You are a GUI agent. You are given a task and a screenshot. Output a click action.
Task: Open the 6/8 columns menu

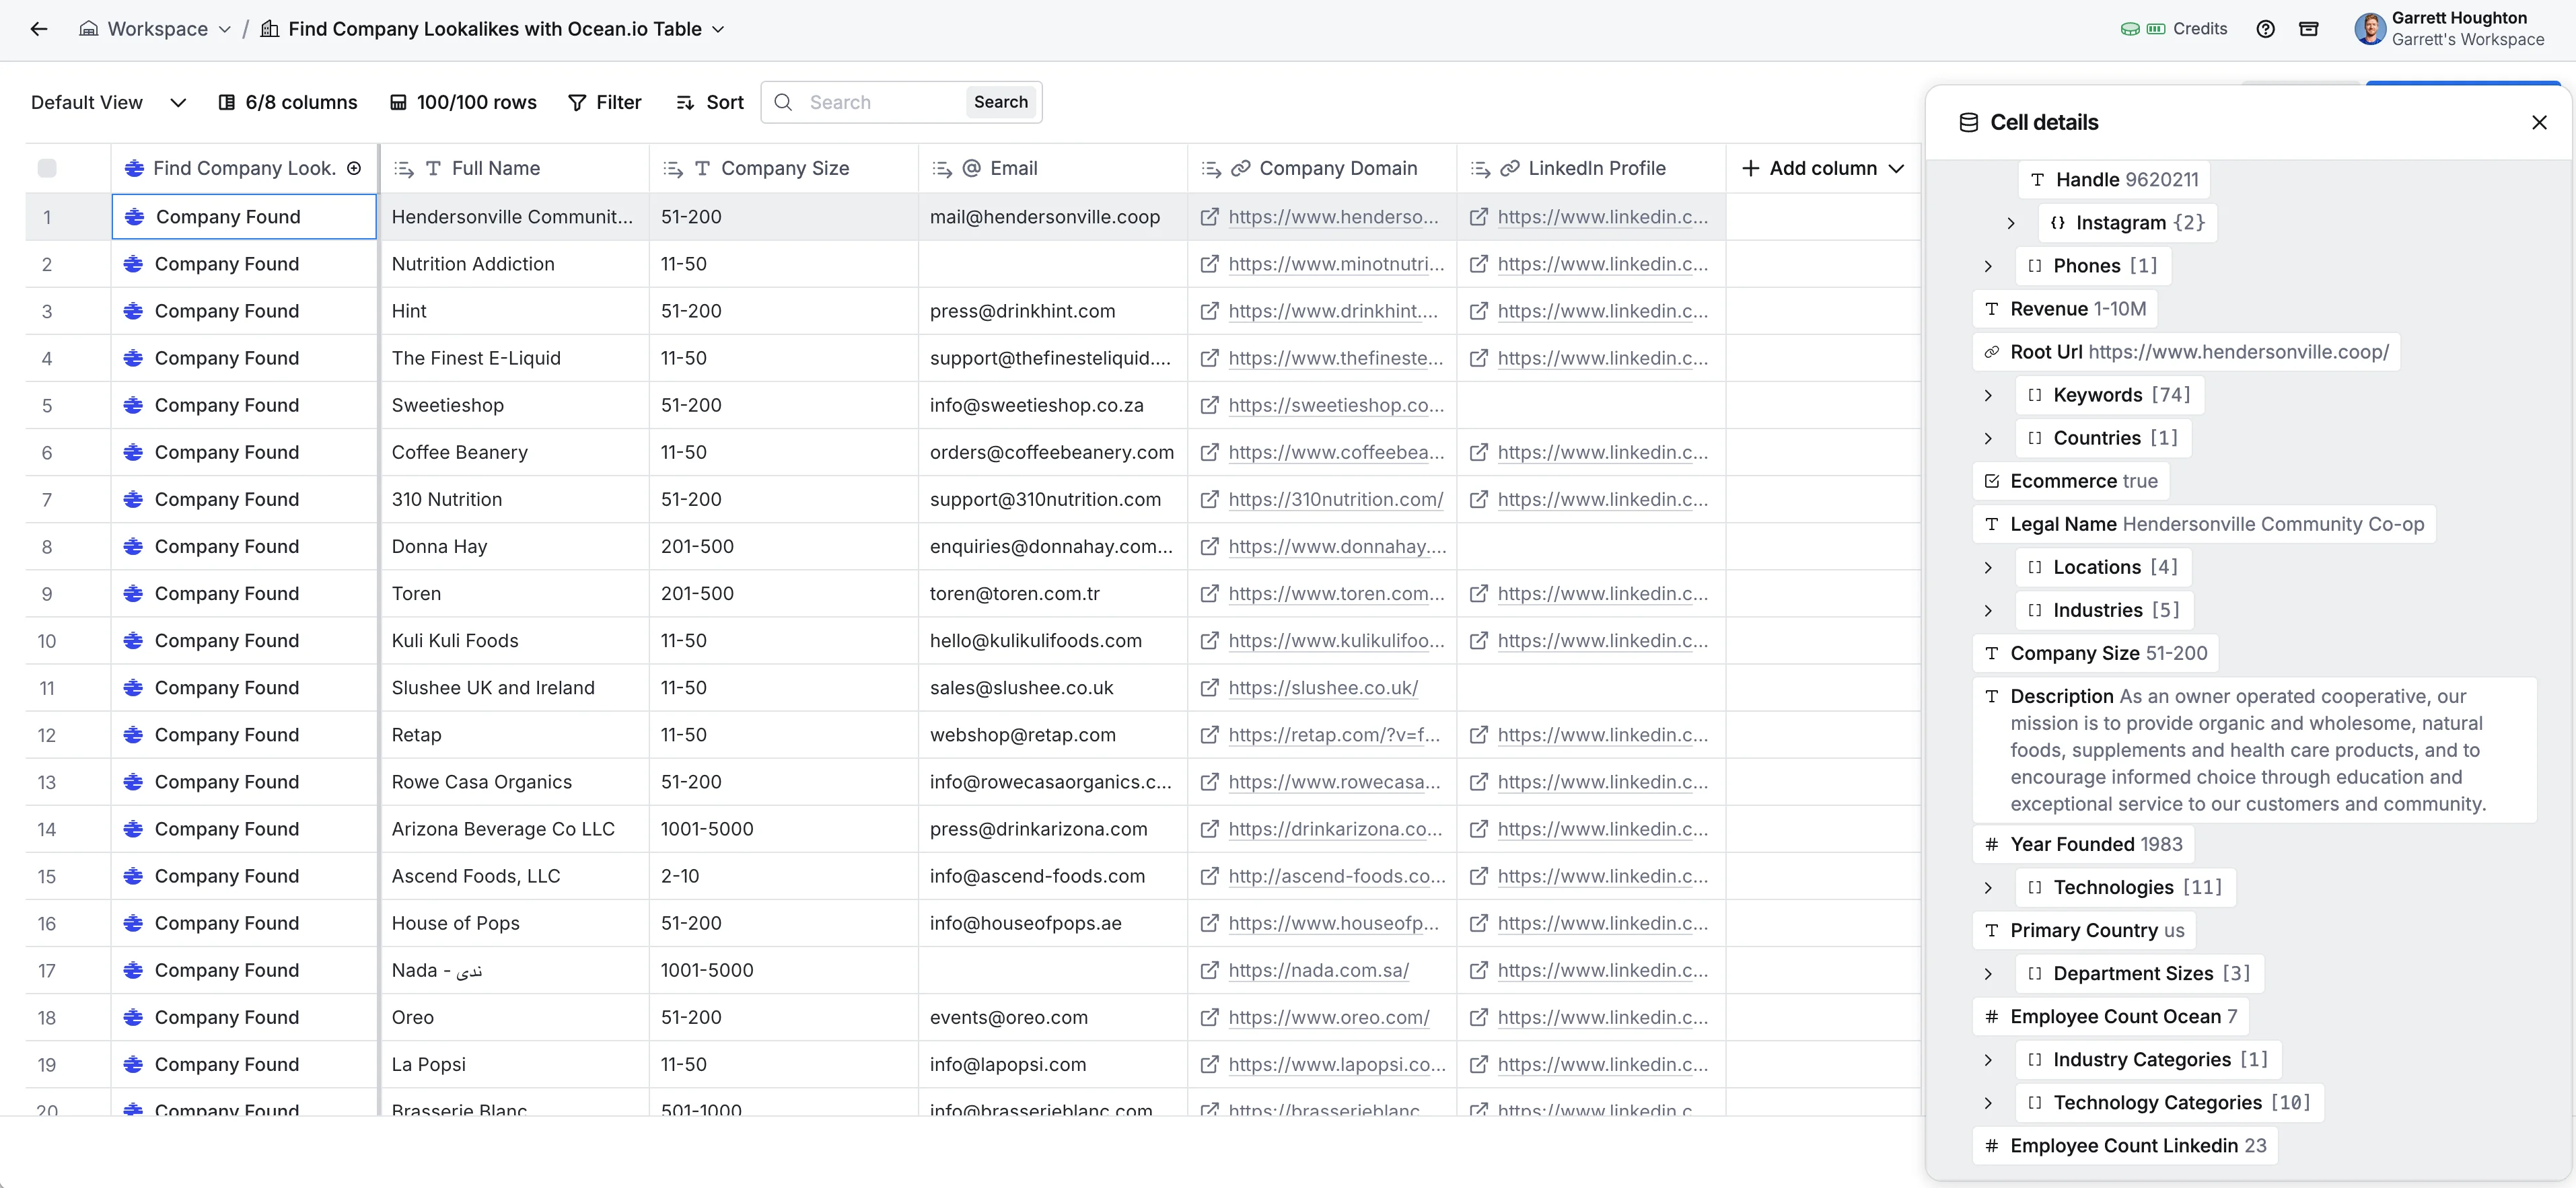[x=288, y=102]
